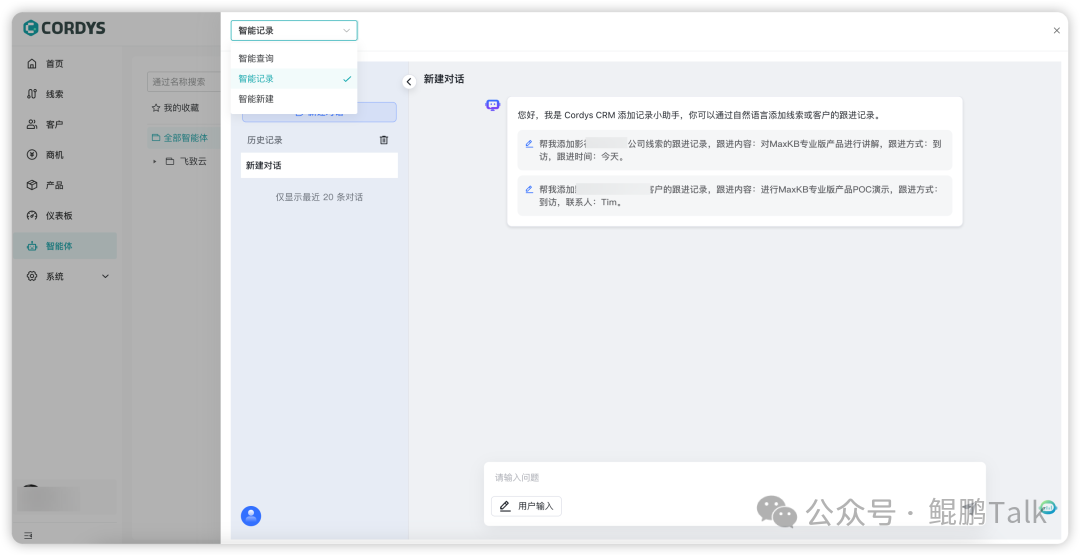Click the 智能体 robot icon
Viewport: 1080px width, 555px height.
(x=32, y=246)
